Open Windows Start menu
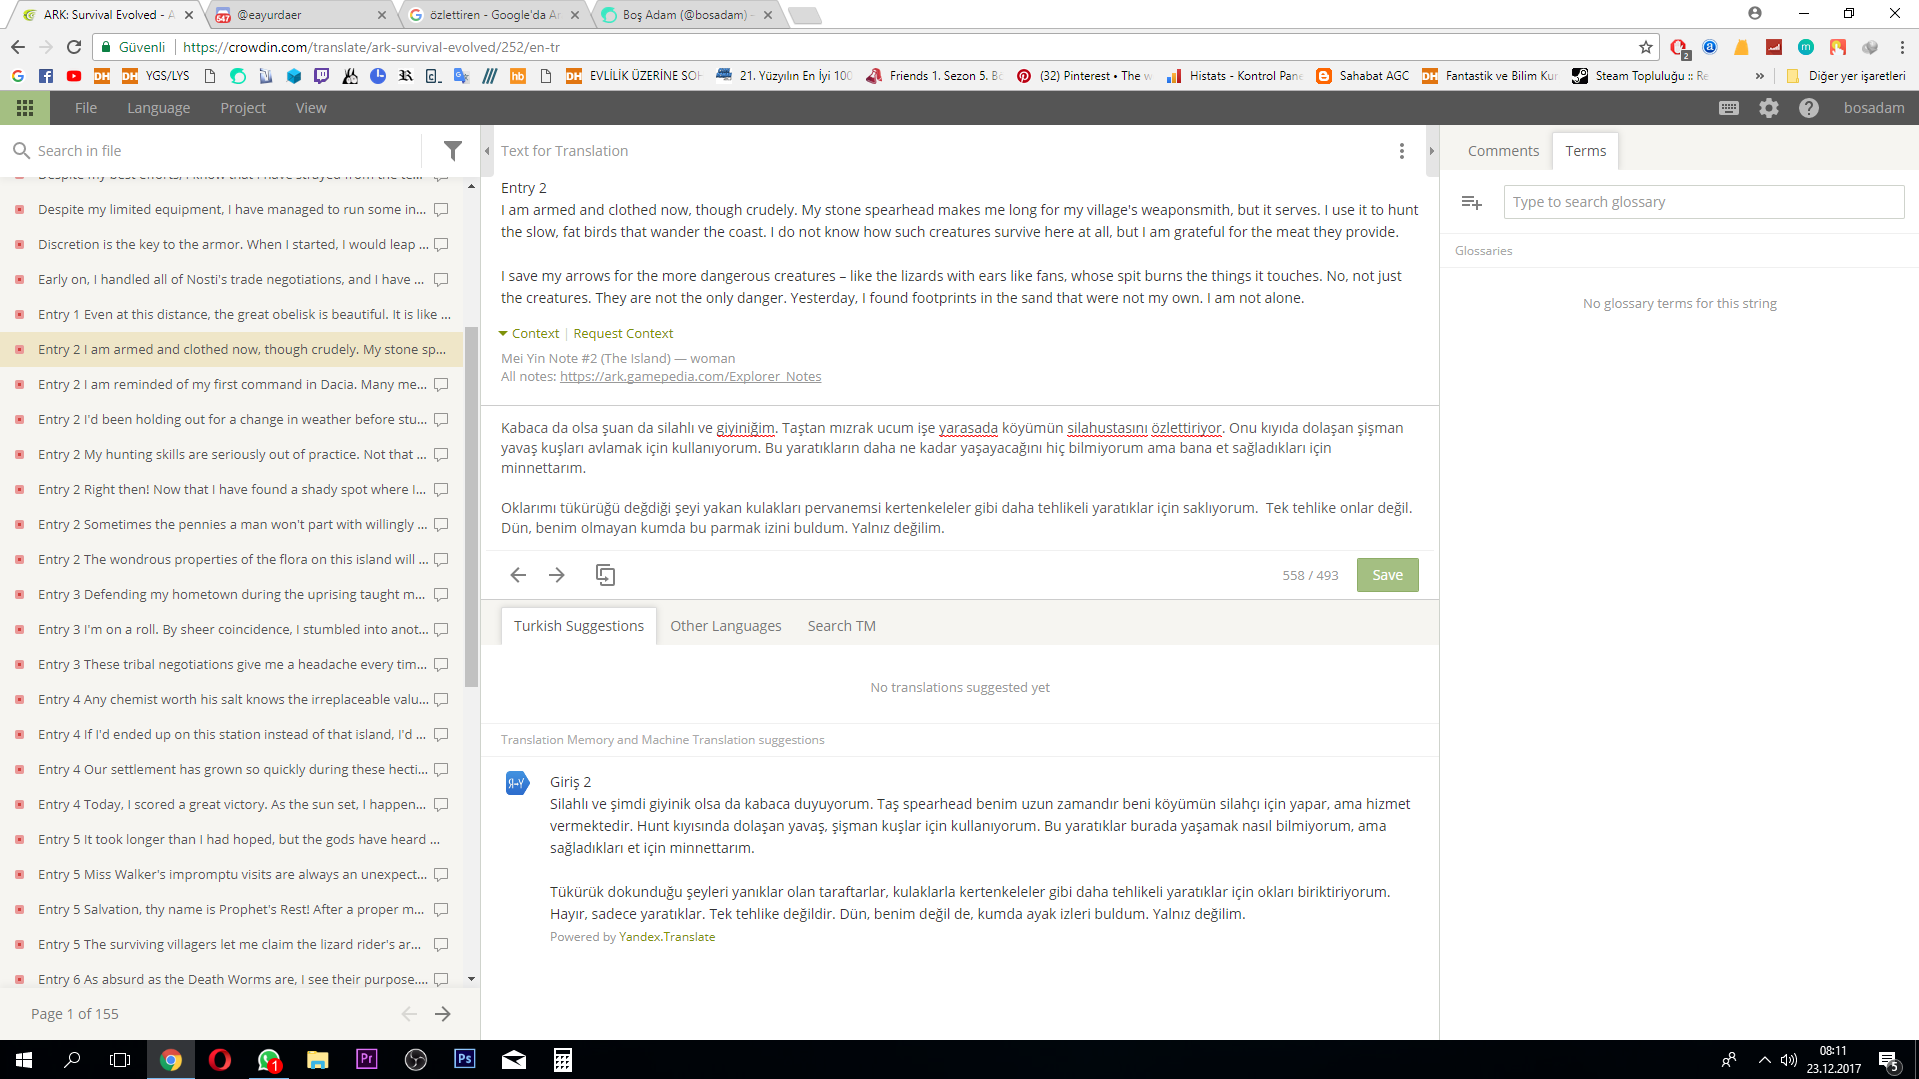 click(24, 1060)
